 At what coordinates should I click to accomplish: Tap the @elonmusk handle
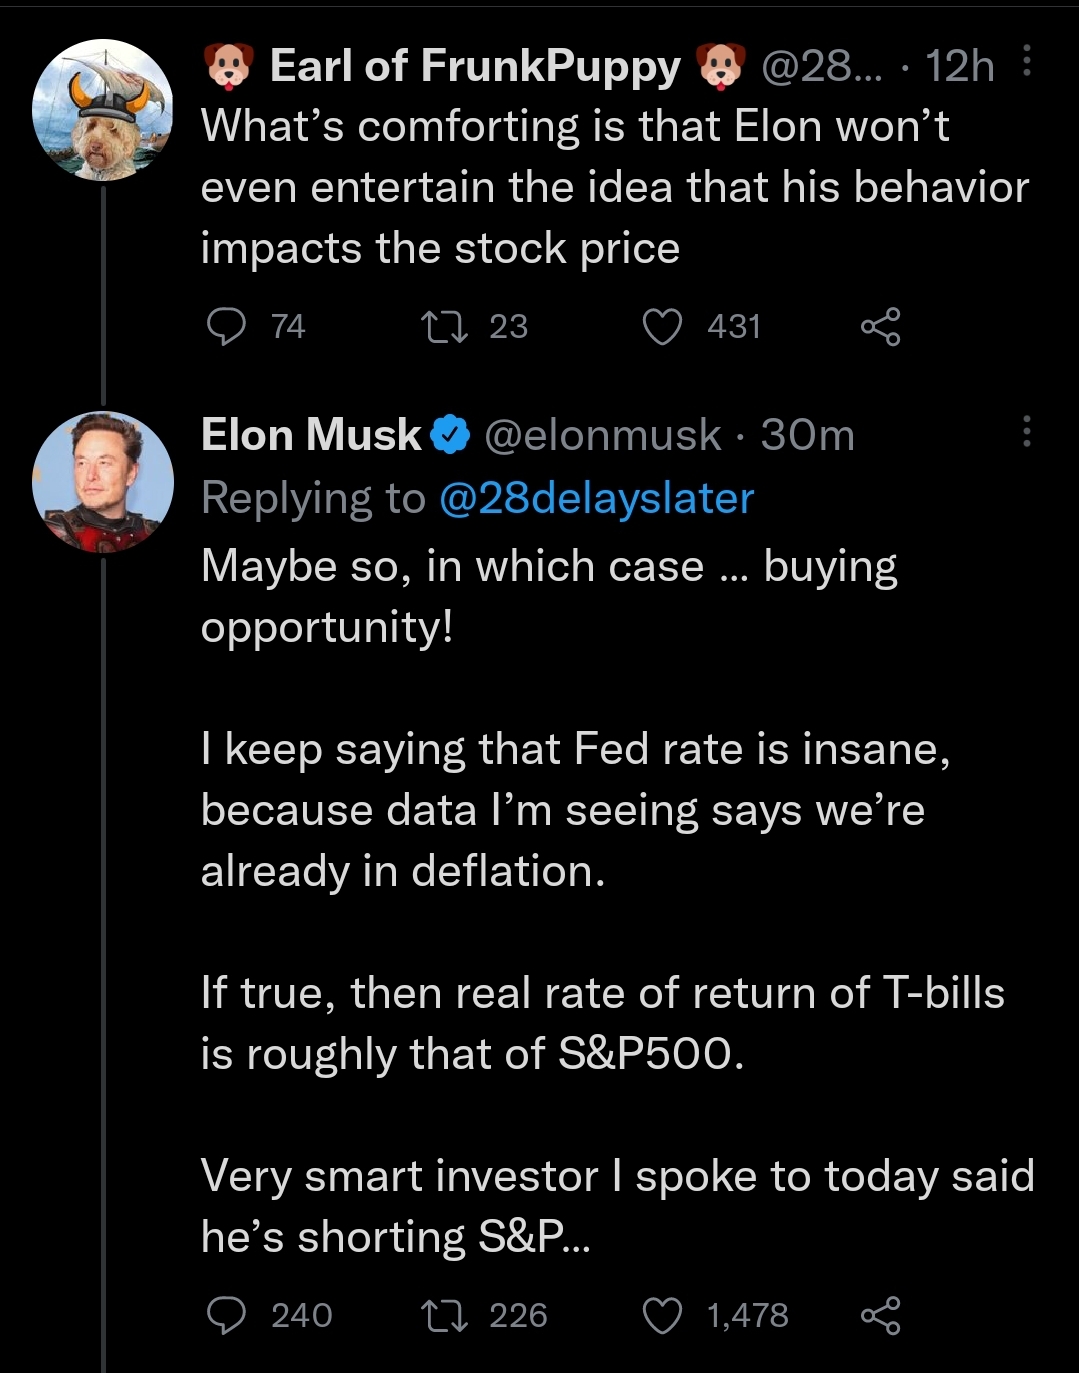pos(602,435)
